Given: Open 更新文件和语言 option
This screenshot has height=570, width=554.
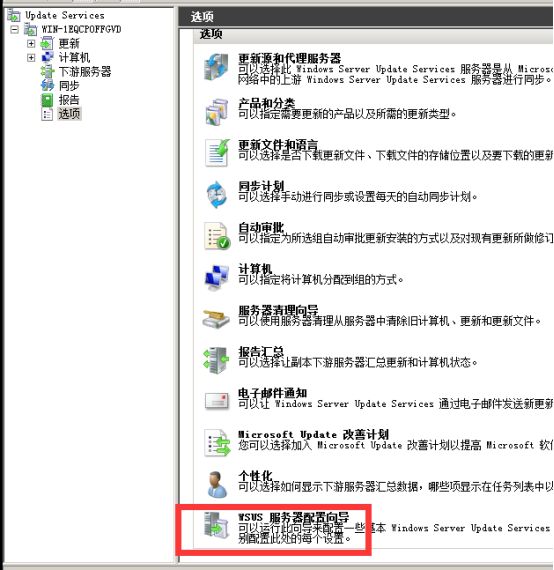Looking at the screenshot, I should 278,144.
